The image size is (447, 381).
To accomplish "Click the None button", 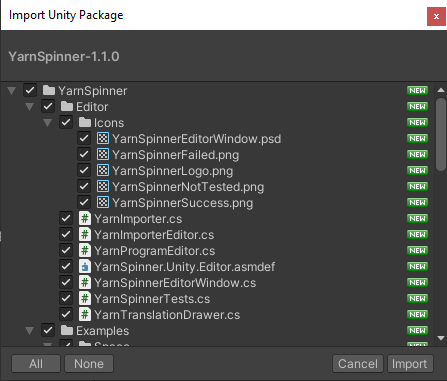I will click(x=89, y=364).
